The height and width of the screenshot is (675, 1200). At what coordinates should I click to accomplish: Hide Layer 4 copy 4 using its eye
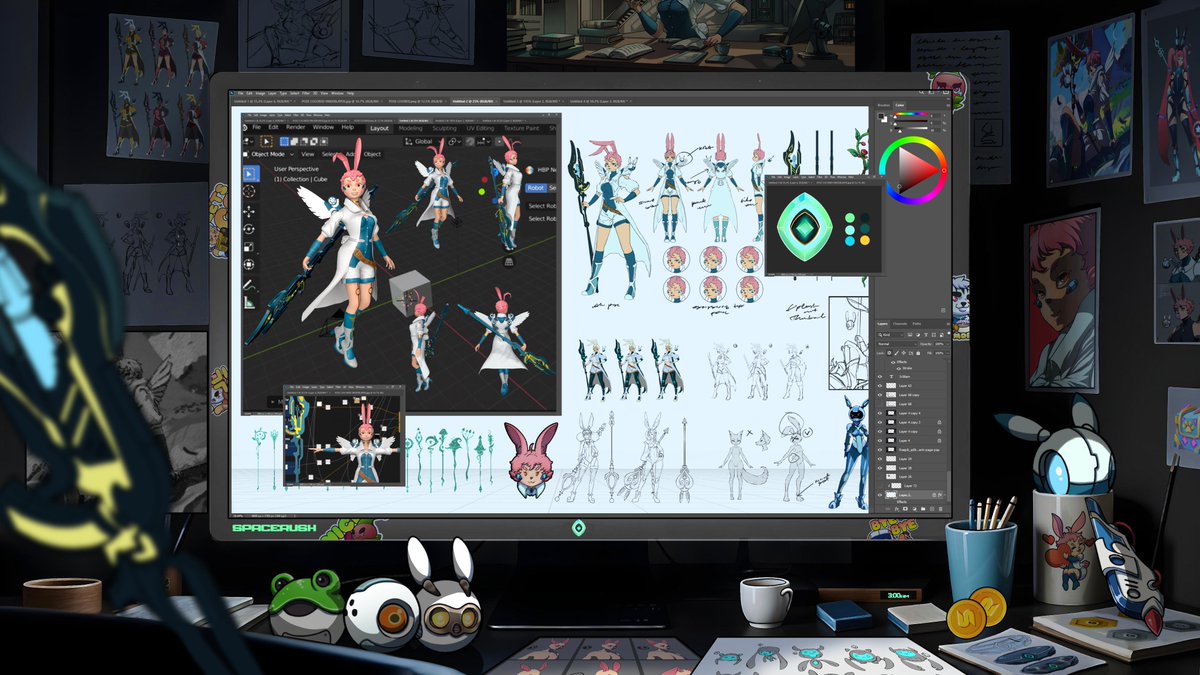coord(880,413)
